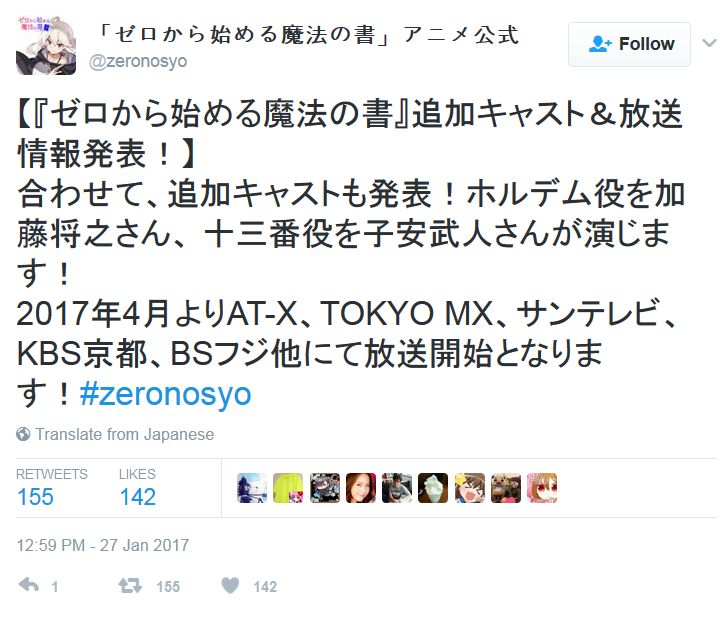
Task: Open first liker avatar thumbnail
Action: [x=252, y=488]
